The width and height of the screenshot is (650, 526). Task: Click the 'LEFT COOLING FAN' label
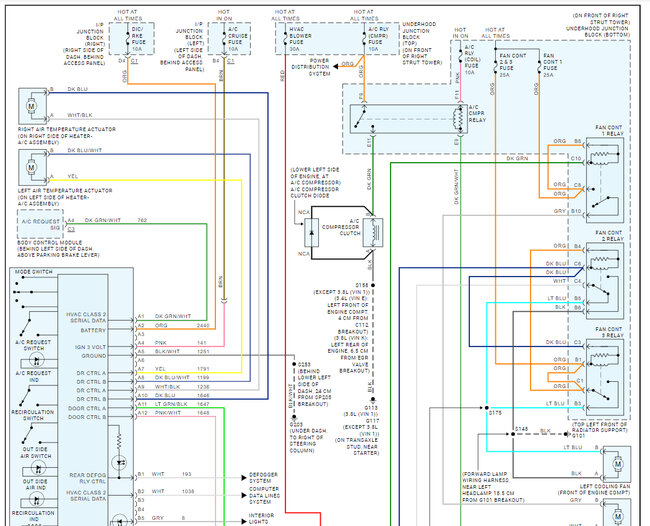pyautogui.click(x=605, y=486)
